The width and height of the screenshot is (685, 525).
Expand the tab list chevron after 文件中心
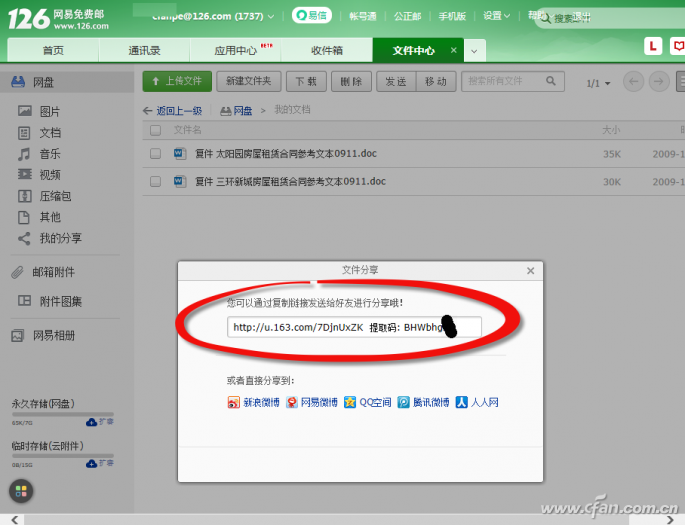(474, 51)
